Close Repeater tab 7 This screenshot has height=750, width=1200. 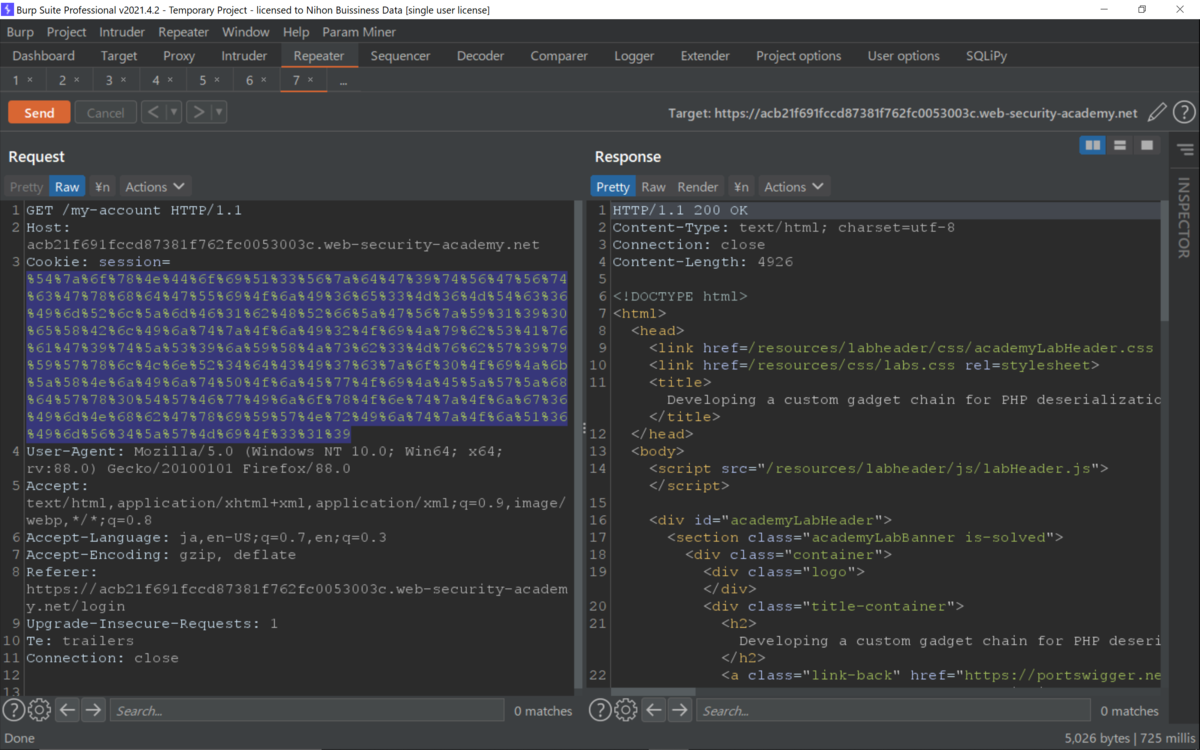(310, 80)
